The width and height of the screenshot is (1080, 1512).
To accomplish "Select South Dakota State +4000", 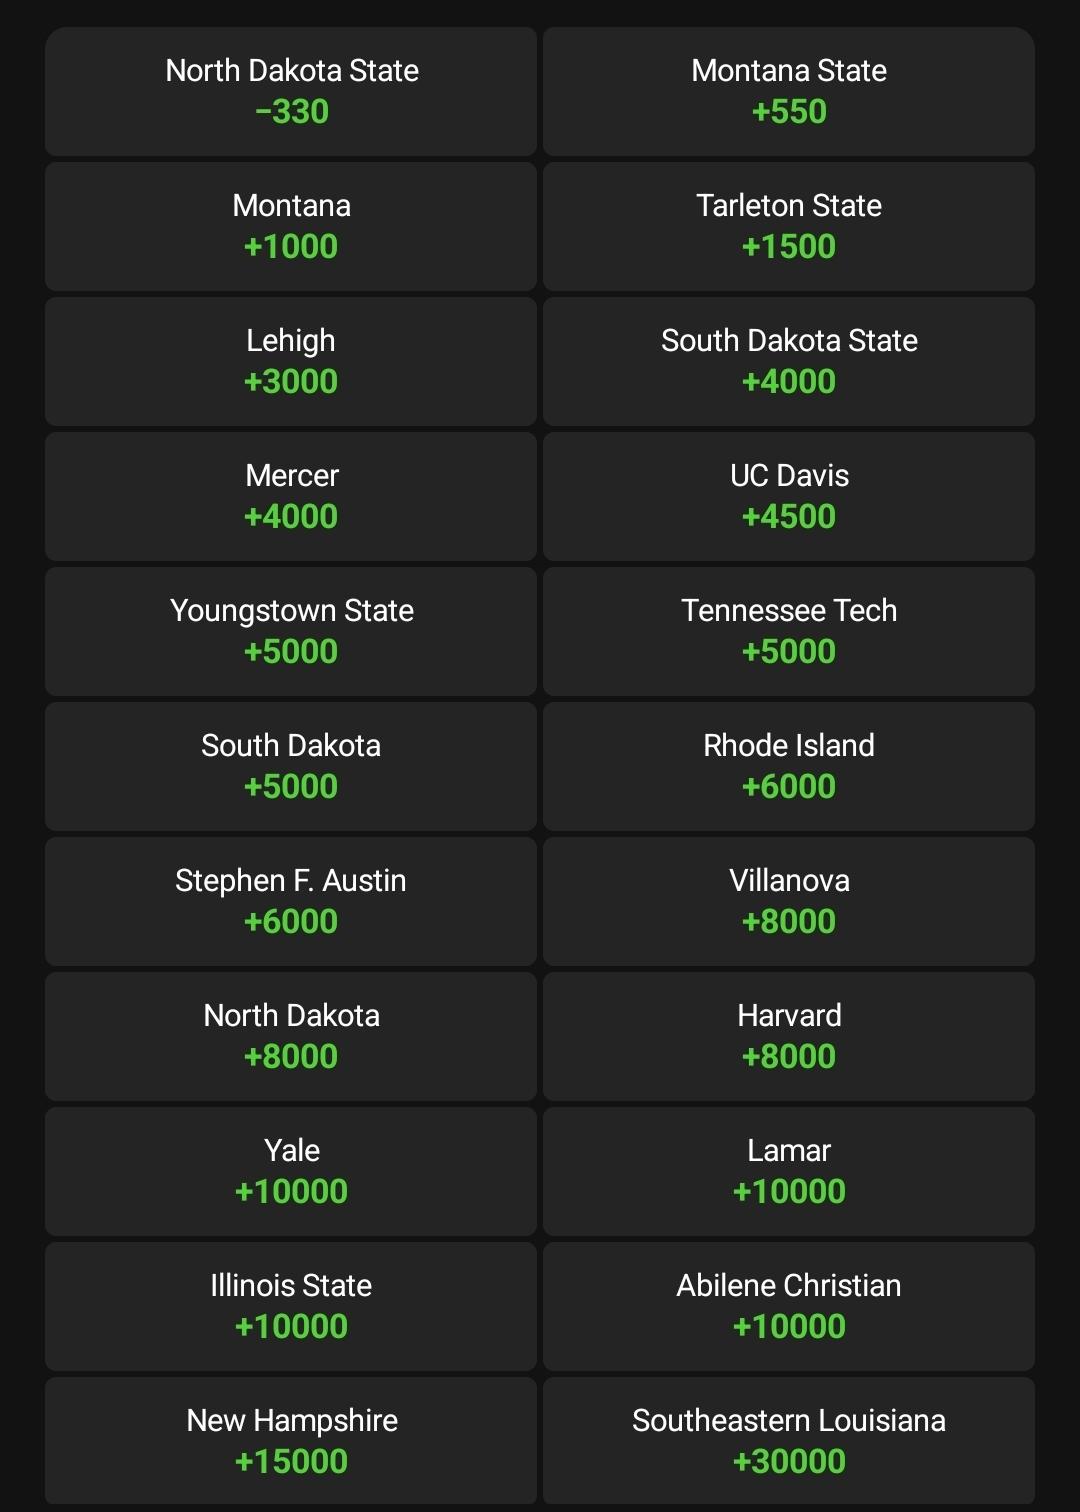I will pos(788,361).
